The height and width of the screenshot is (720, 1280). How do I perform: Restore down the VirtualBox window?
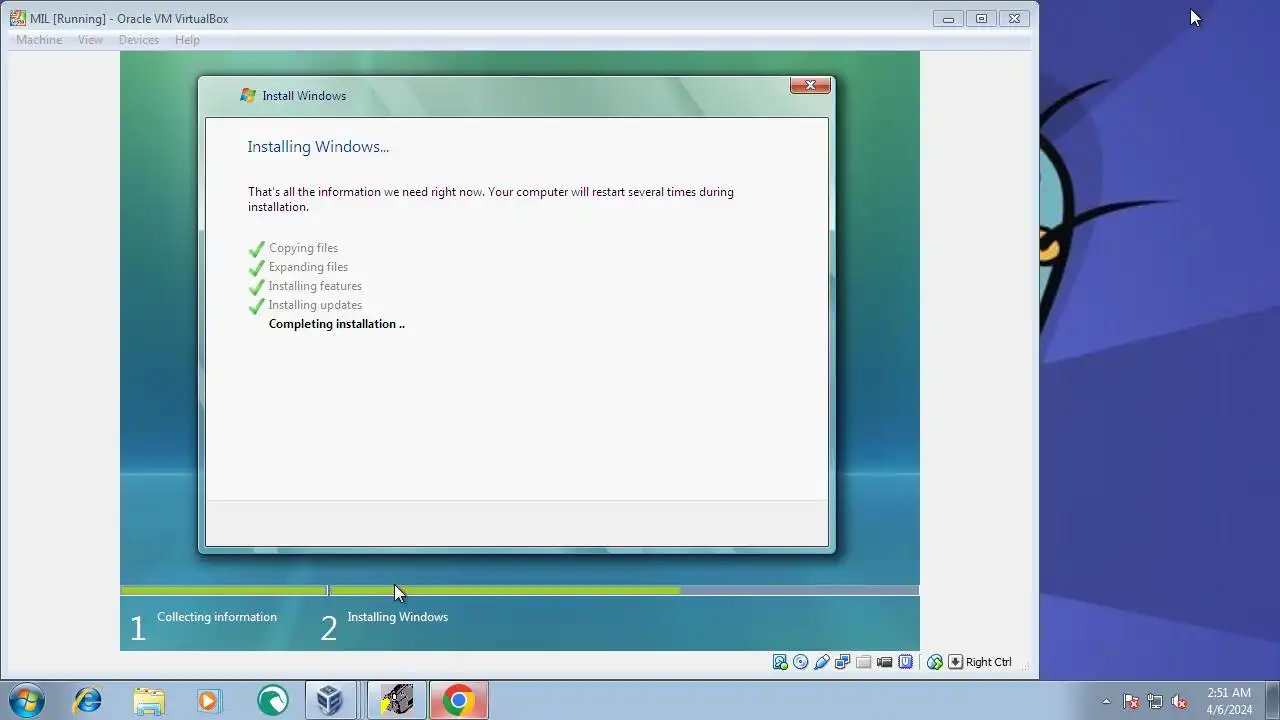pyautogui.click(x=981, y=18)
